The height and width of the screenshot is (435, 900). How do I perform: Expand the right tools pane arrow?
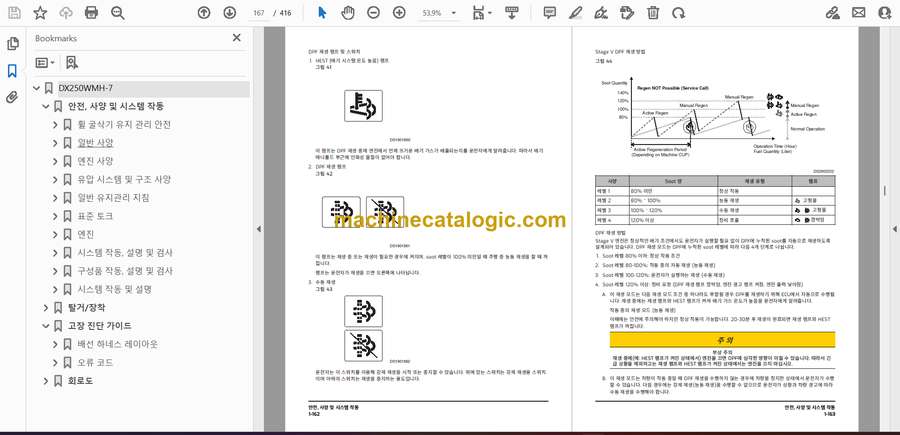[894, 229]
